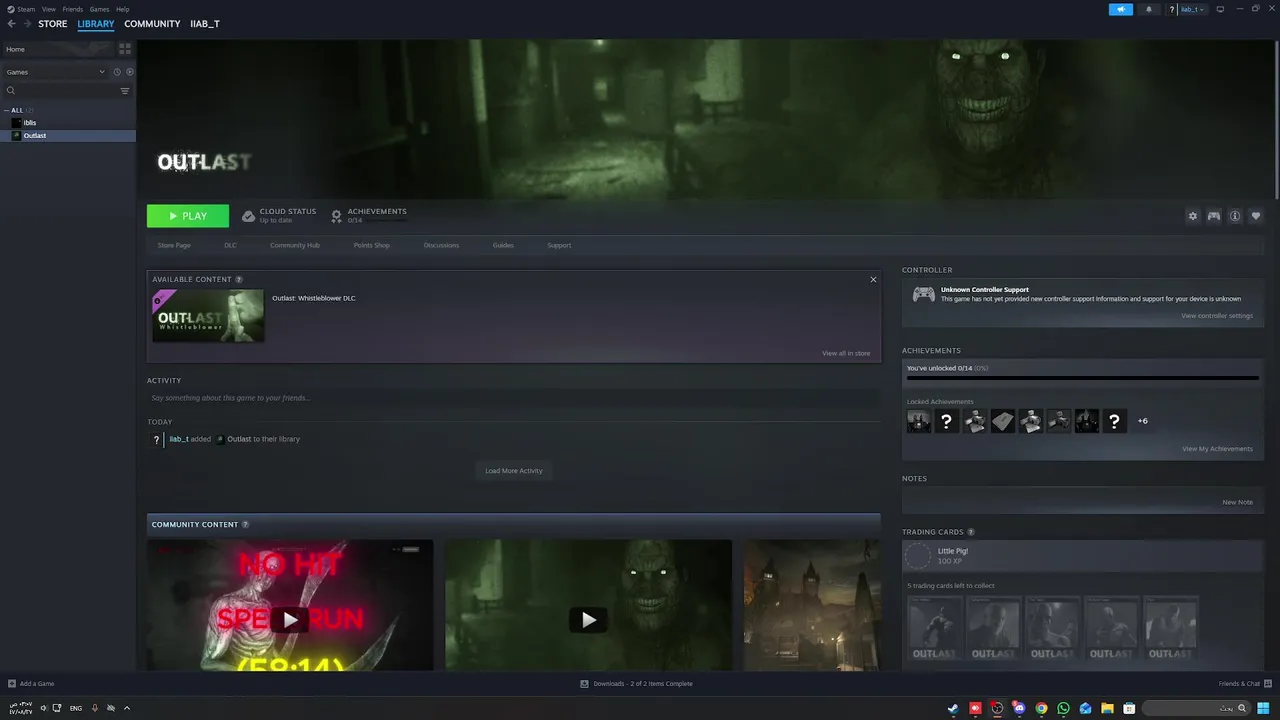Open the Games category dropdown
Screen dimensions: 1280x720
[55, 72]
